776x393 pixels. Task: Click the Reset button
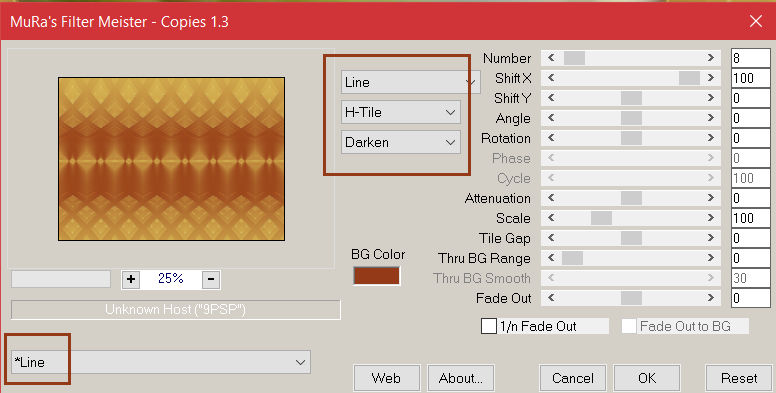(x=739, y=378)
